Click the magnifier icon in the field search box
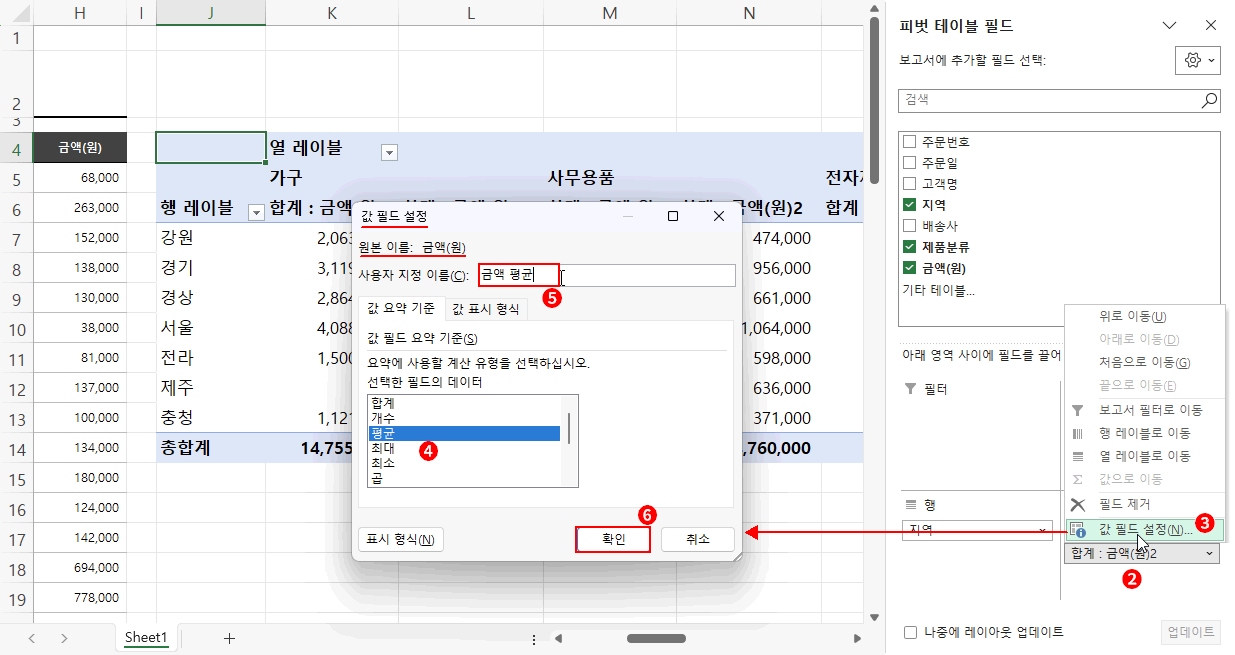Viewport: 1235px width, 655px height. click(x=1208, y=100)
